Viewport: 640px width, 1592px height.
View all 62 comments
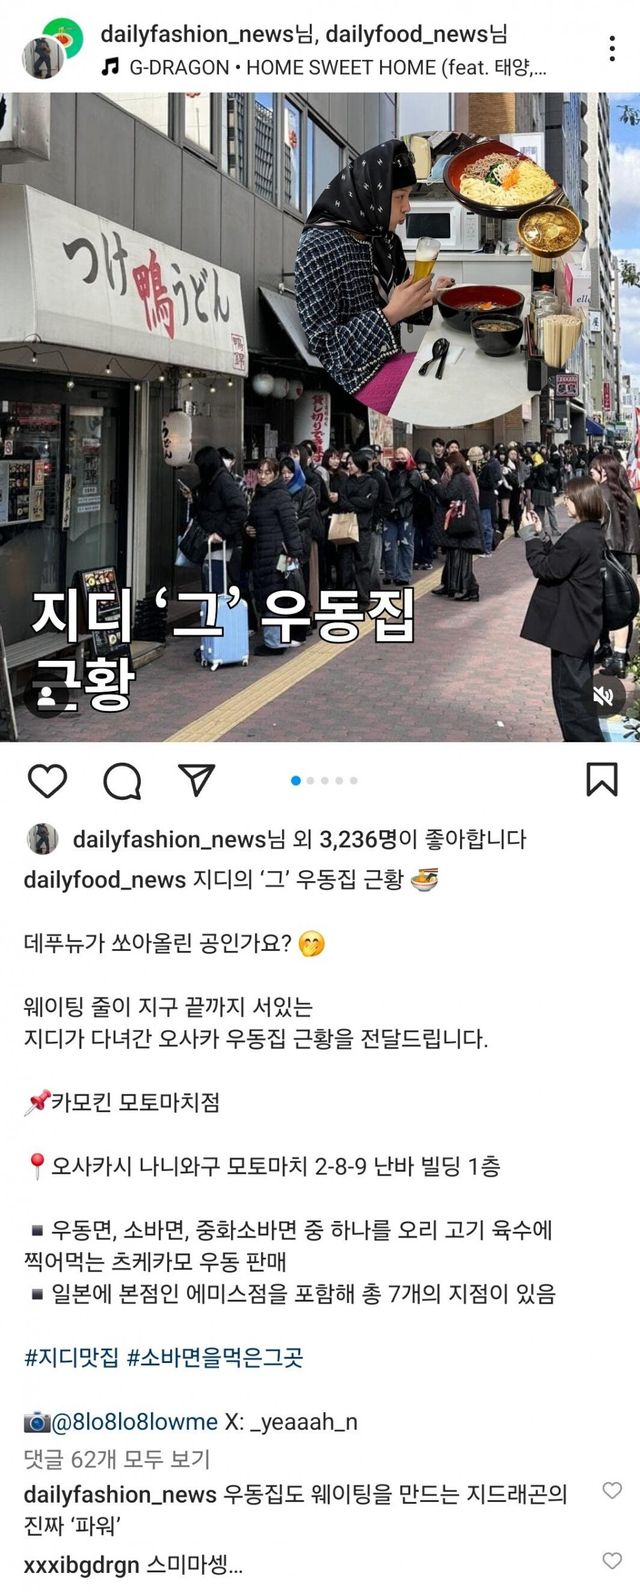coord(117,1459)
